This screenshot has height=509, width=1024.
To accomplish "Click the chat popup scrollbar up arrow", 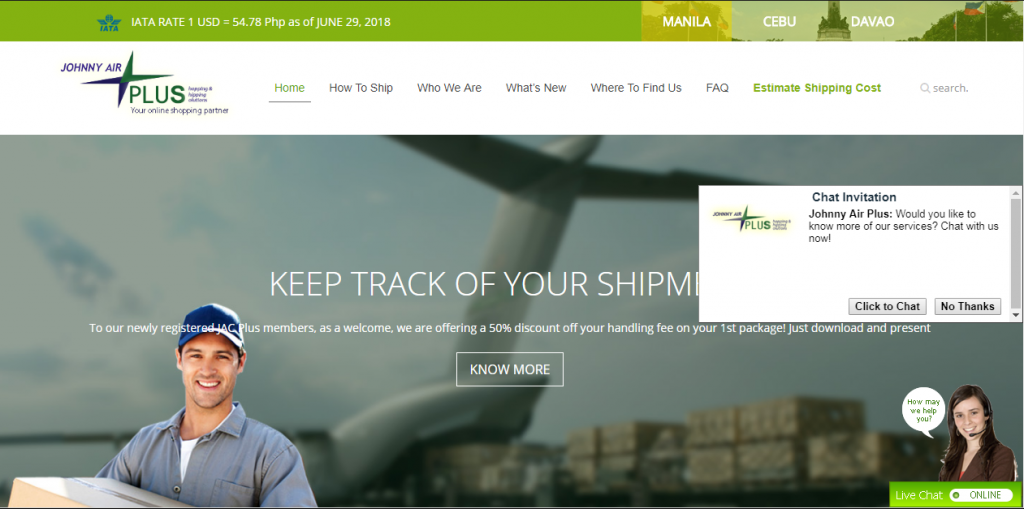I will [x=1016, y=193].
